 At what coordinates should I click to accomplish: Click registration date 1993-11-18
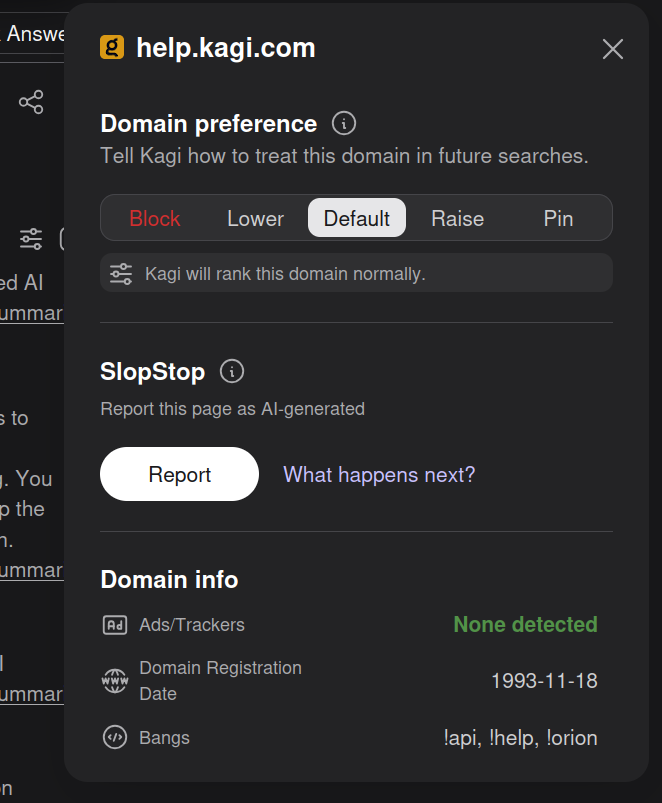545,681
